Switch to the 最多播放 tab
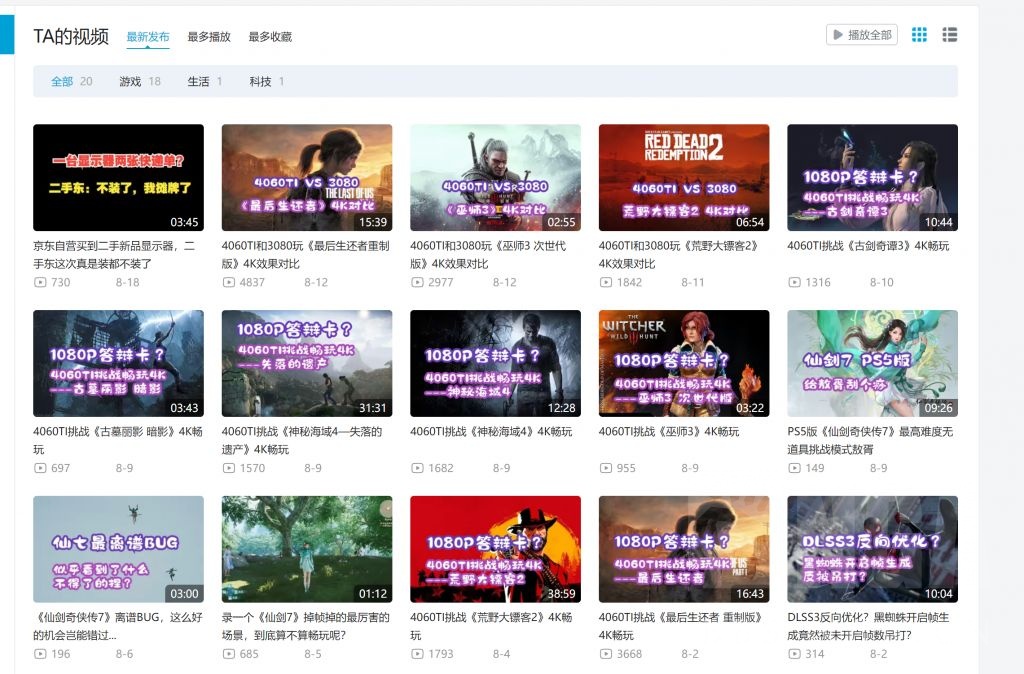Viewport: 1024px width, 674px height. click(x=207, y=34)
